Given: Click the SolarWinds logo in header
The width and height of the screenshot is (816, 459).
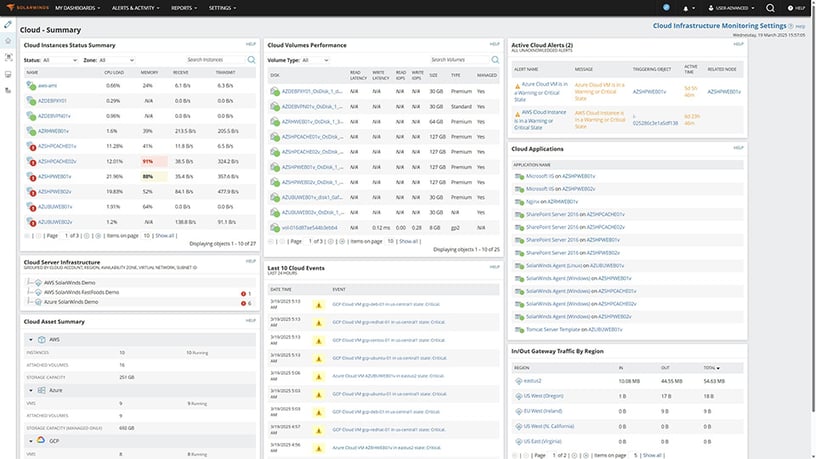Looking at the screenshot, I should 26,7.
